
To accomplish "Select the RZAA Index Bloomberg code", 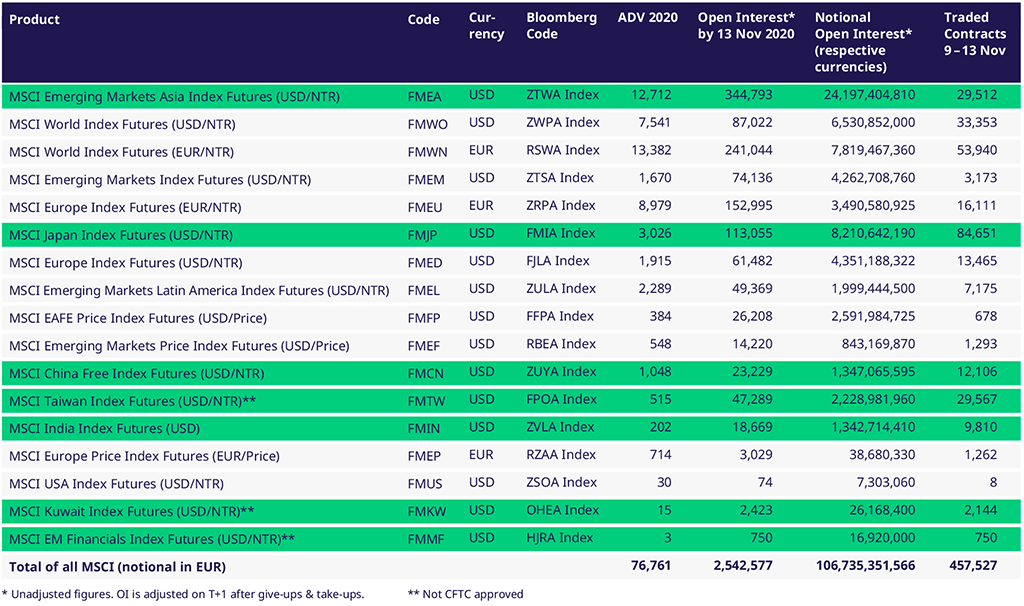I will tap(561, 455).
